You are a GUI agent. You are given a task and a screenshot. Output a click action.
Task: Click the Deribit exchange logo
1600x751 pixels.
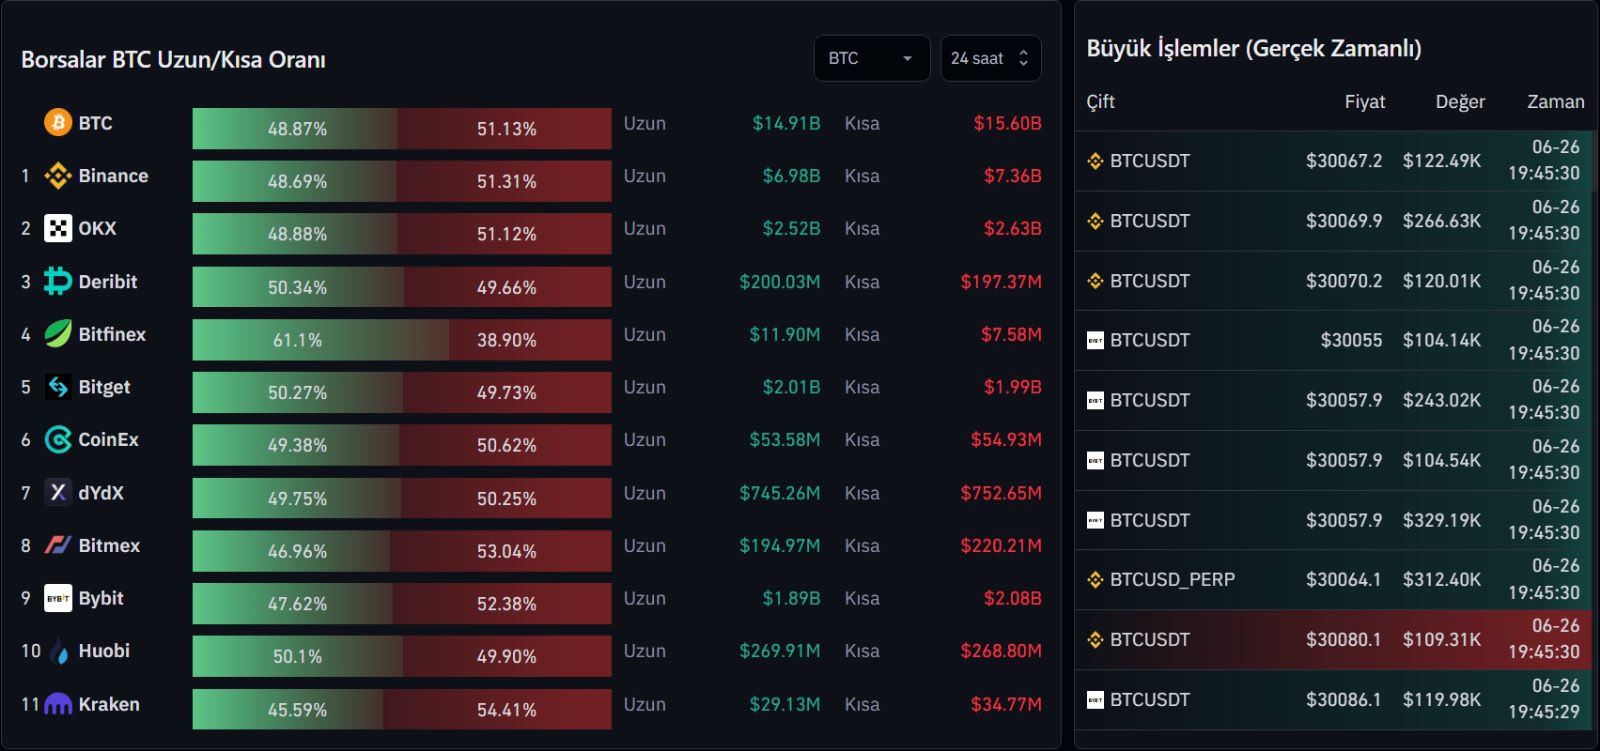click(x=58, y=282)
